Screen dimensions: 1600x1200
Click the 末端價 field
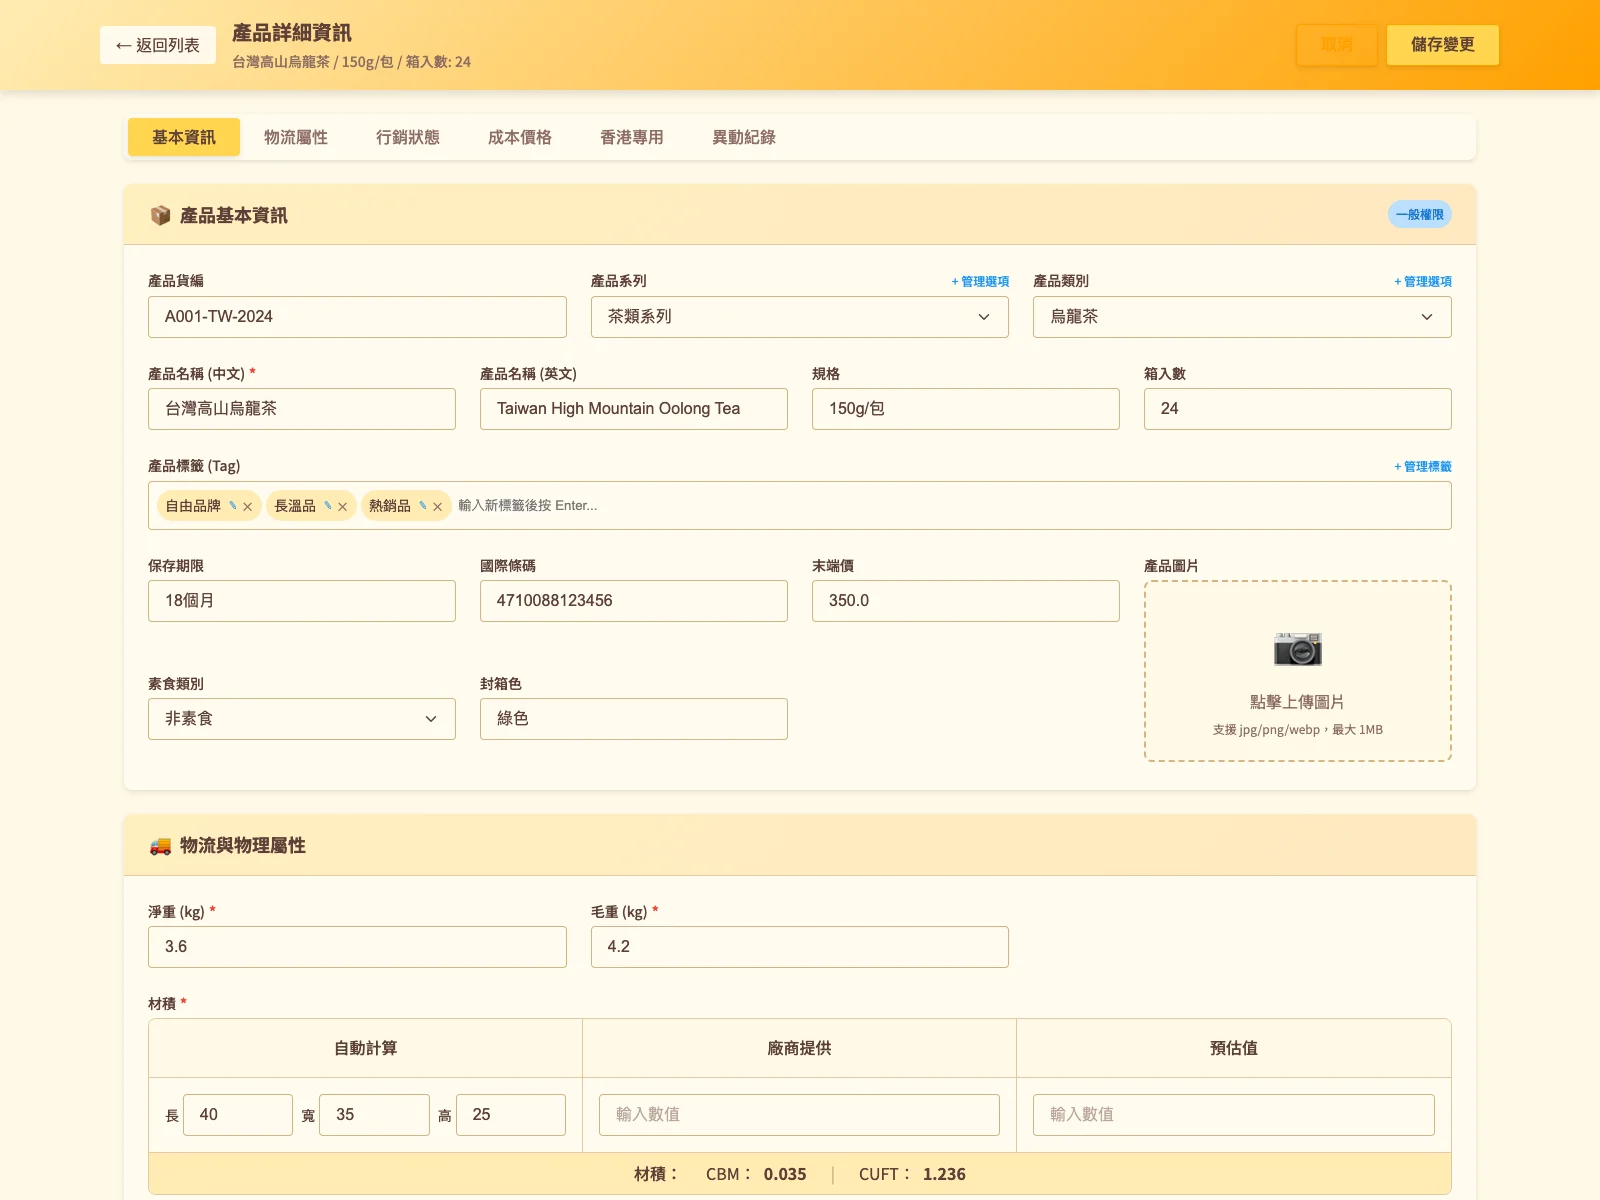point(966,601)
